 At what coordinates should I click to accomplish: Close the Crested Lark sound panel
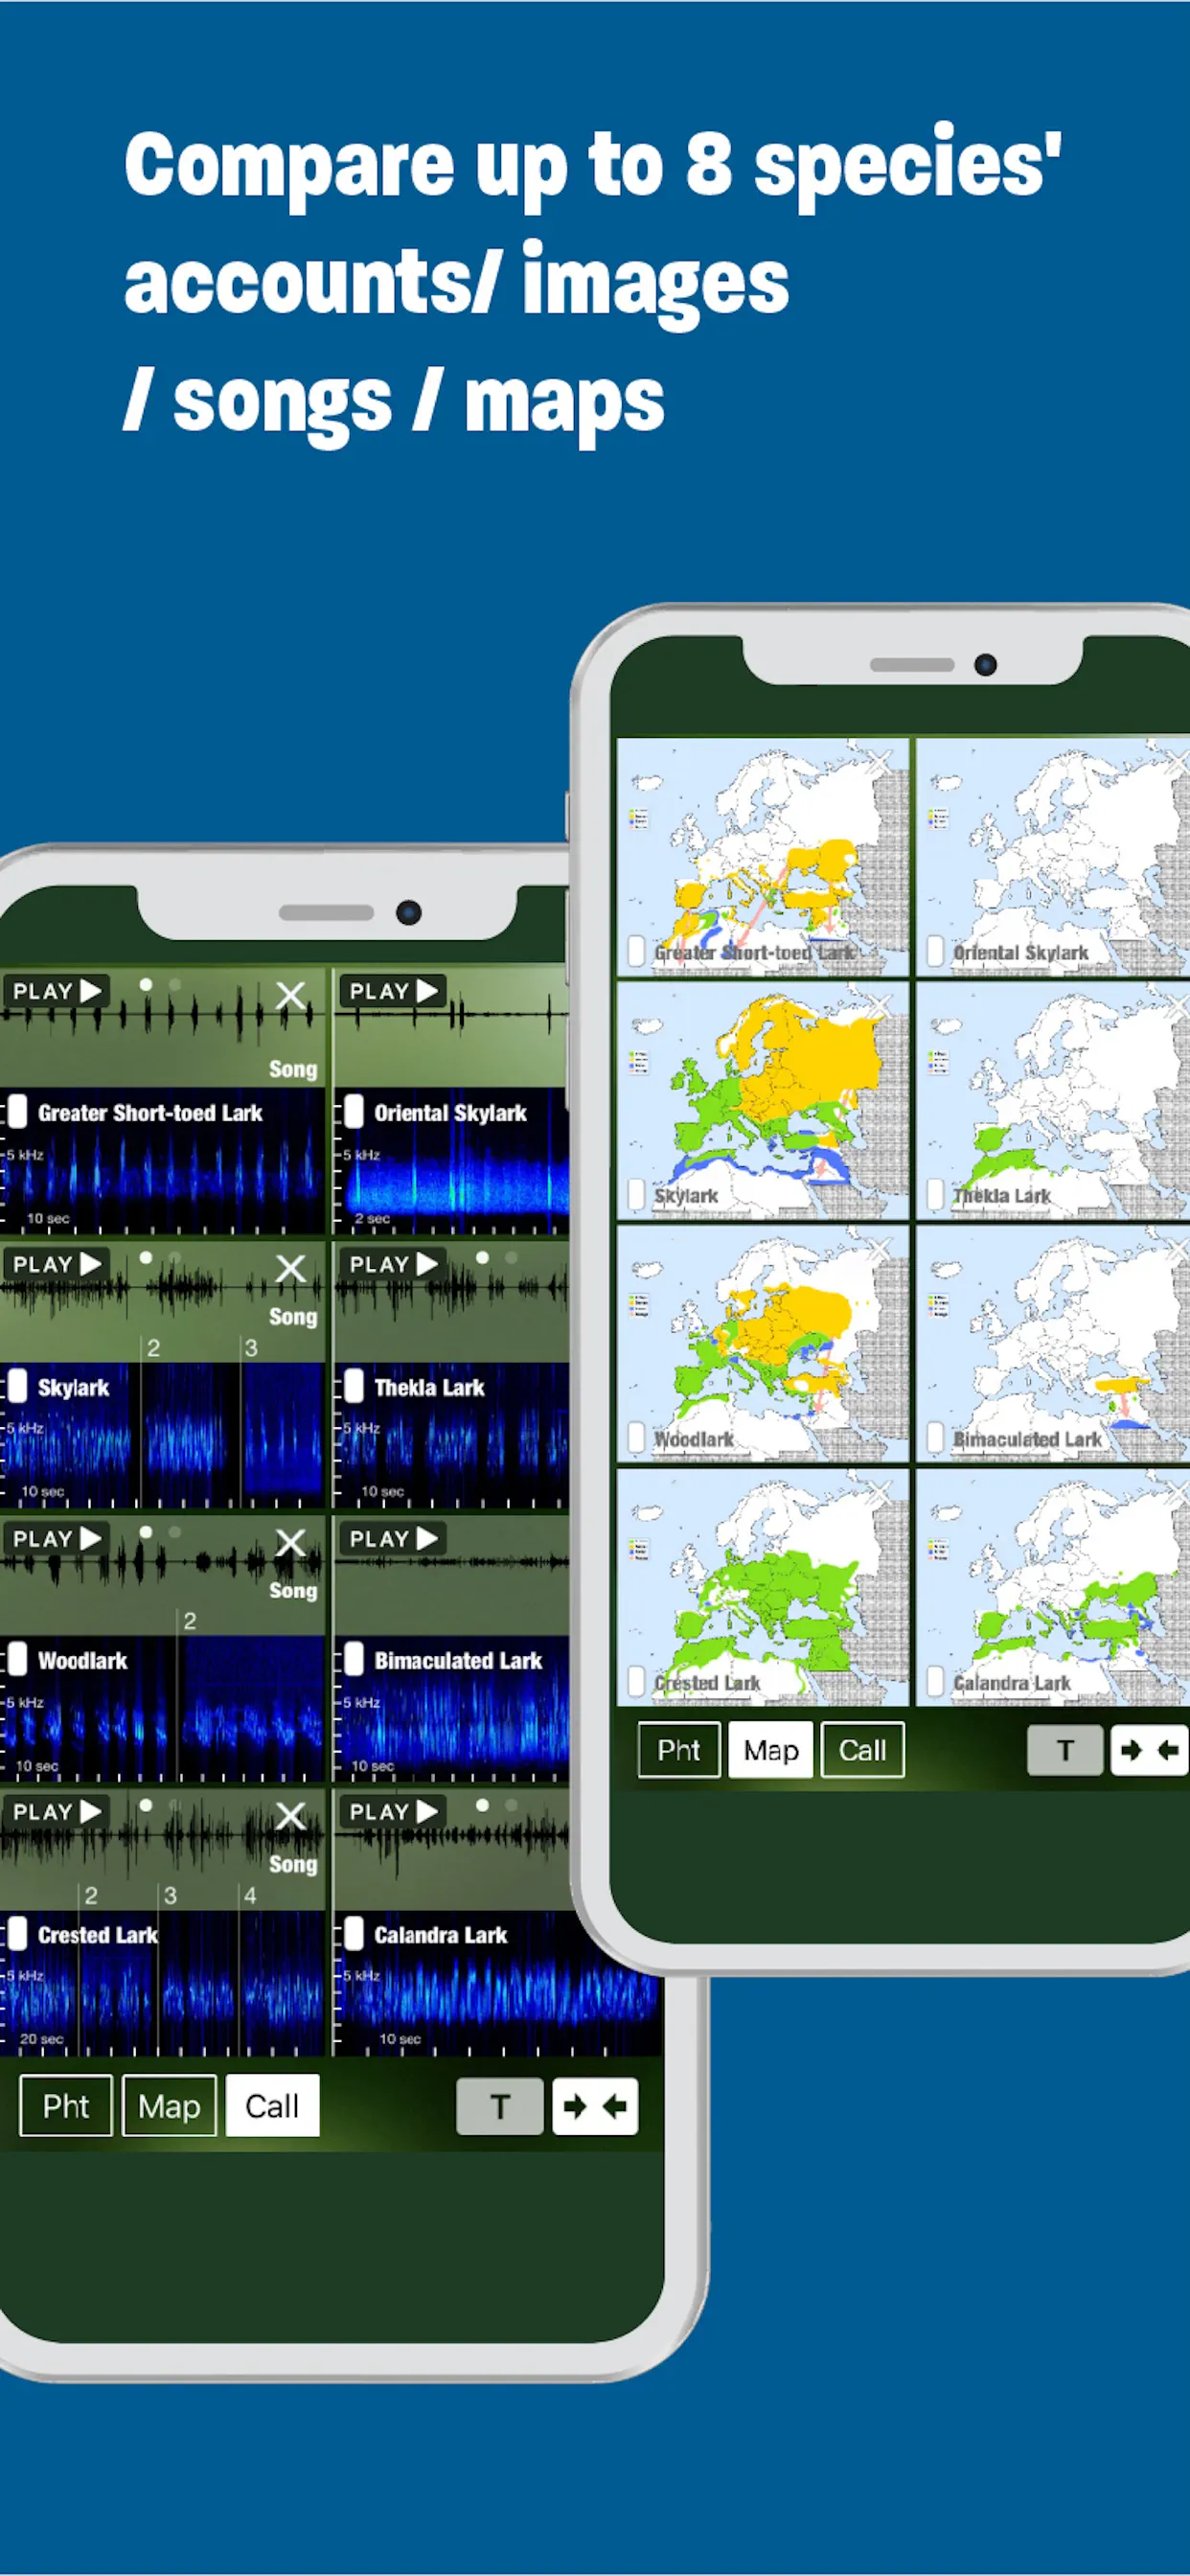pos(291,1815)
